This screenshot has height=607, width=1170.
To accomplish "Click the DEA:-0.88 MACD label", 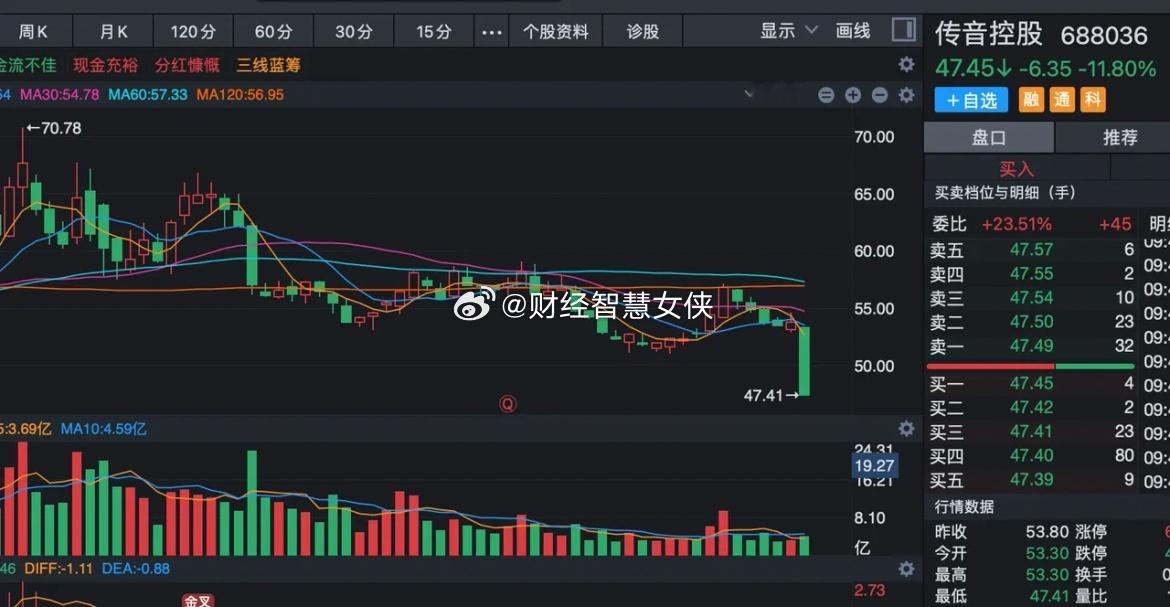I will pos(136,569).
